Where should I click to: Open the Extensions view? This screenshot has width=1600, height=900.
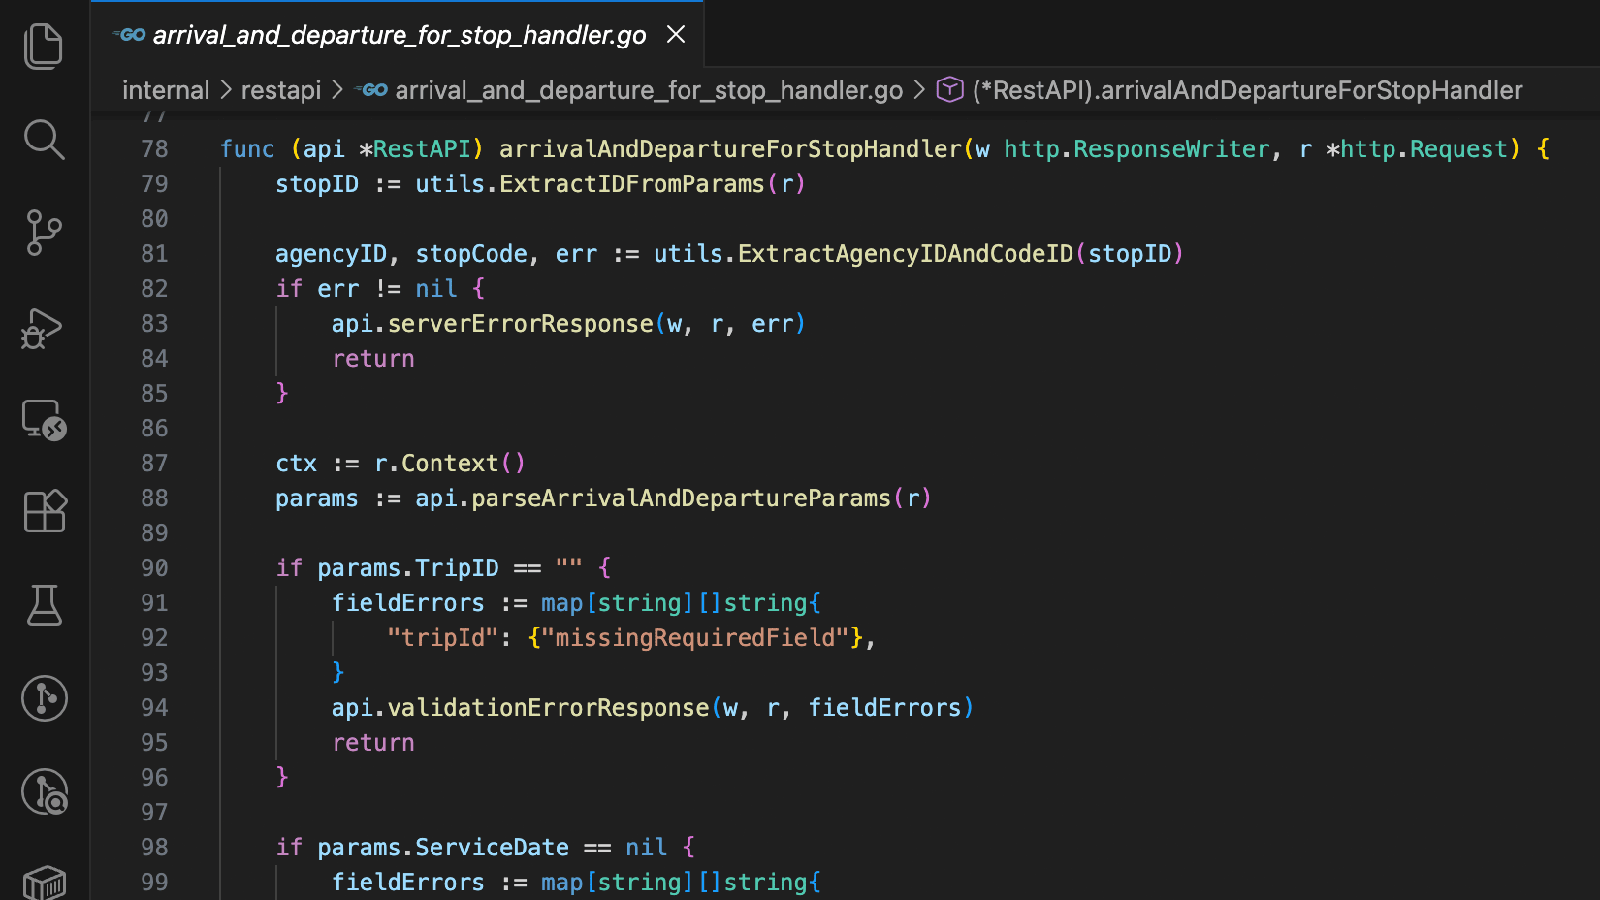[x=44, y=512]
